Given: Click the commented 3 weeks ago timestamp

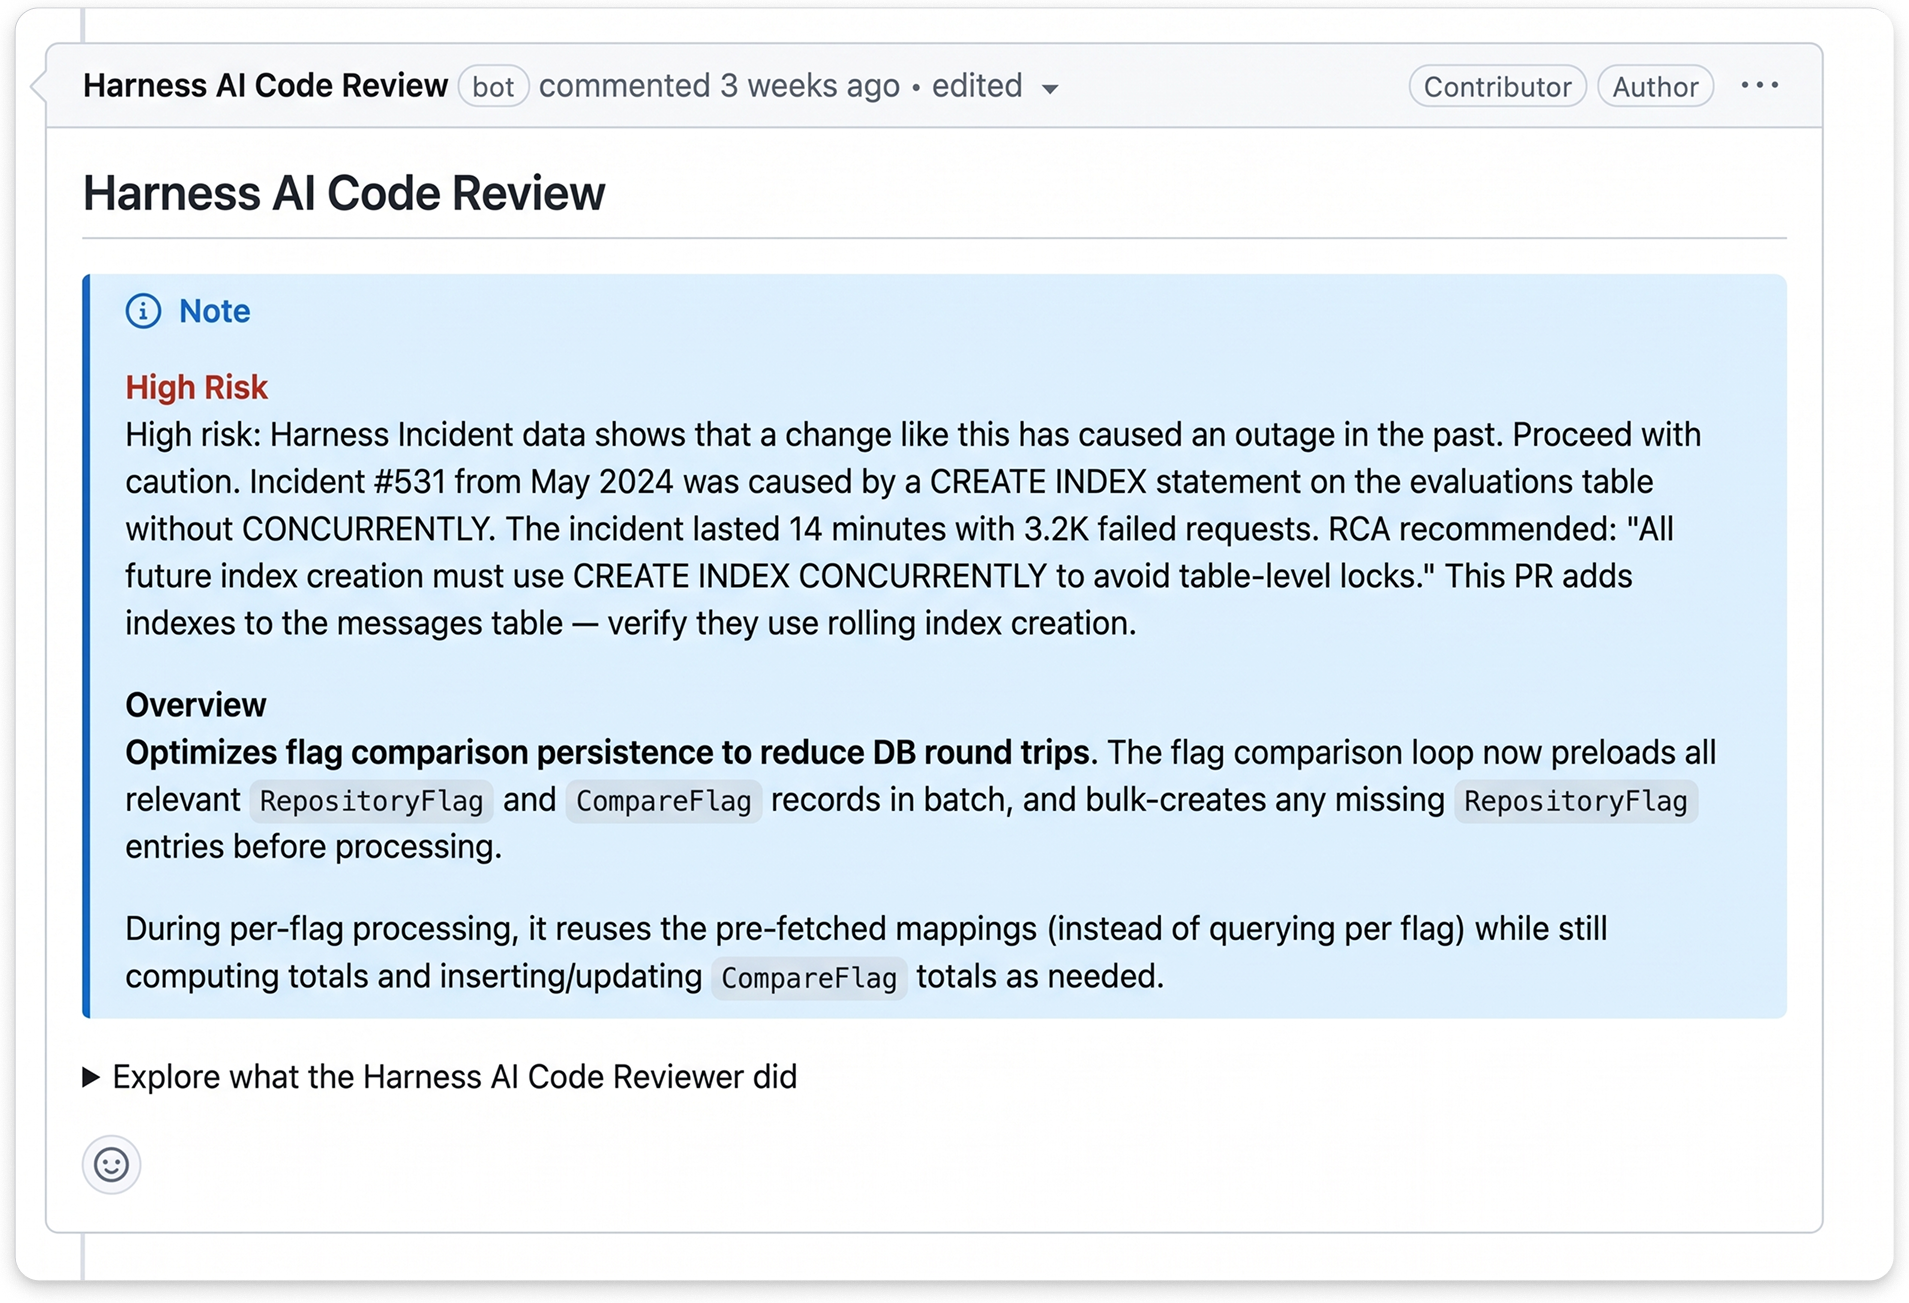Looking at the screenshot, I should [x=719, y=86].
